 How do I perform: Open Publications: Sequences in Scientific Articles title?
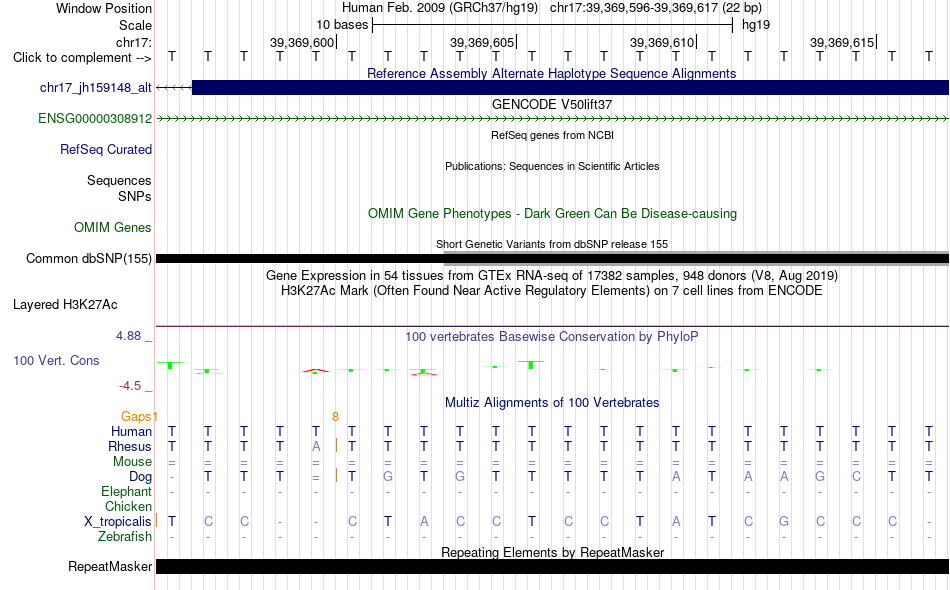point(552,166)
